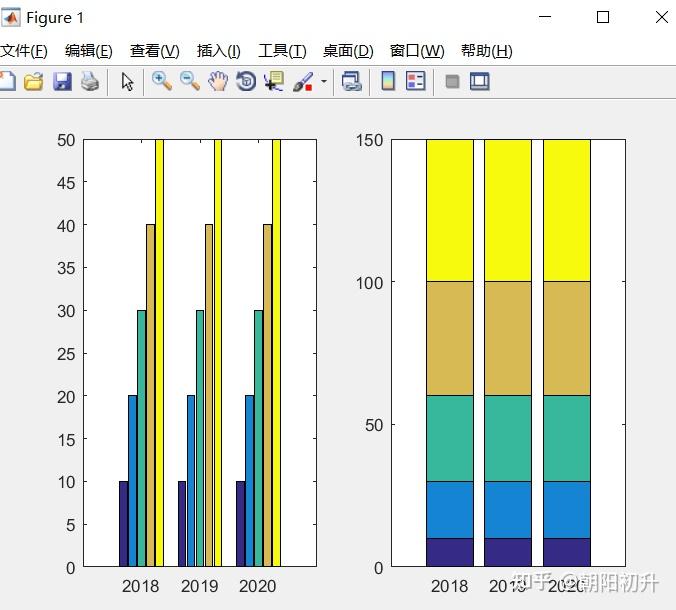Click the Link Plot toolbar icon

pos(351,81)
